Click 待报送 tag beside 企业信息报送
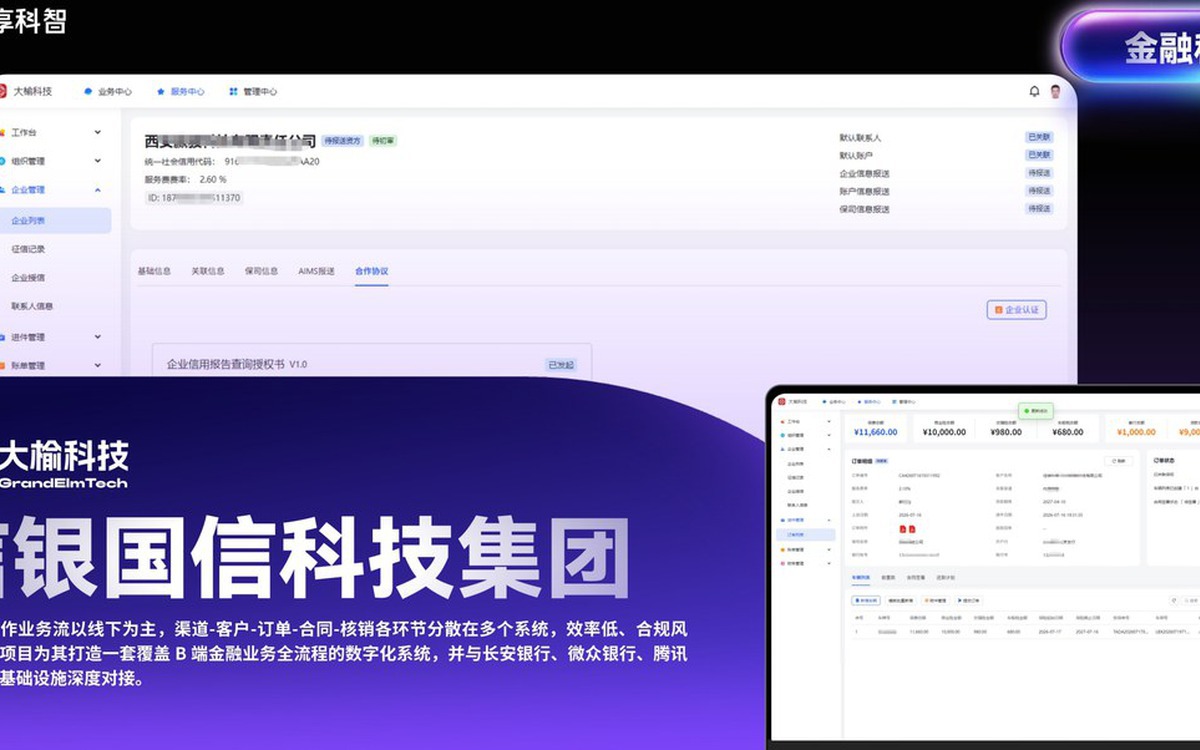1200x750 pixels. (1039, 173)
